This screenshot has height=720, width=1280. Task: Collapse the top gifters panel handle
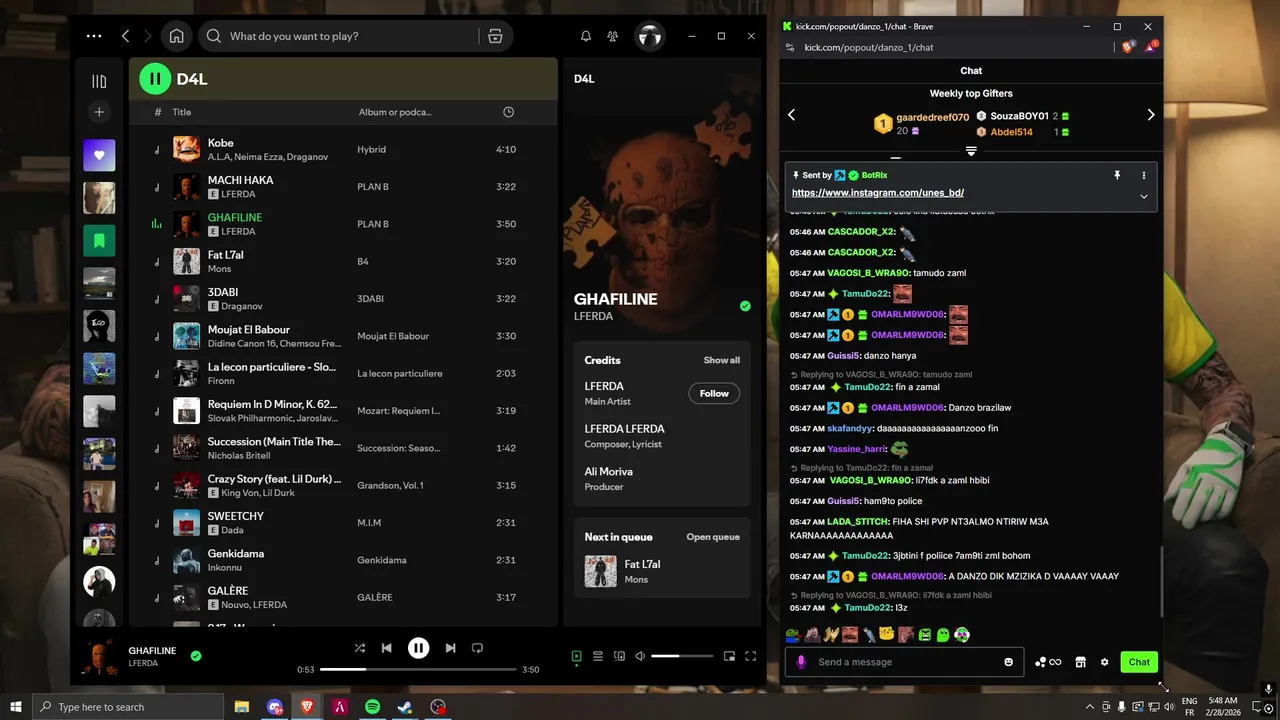coord(971,151)
